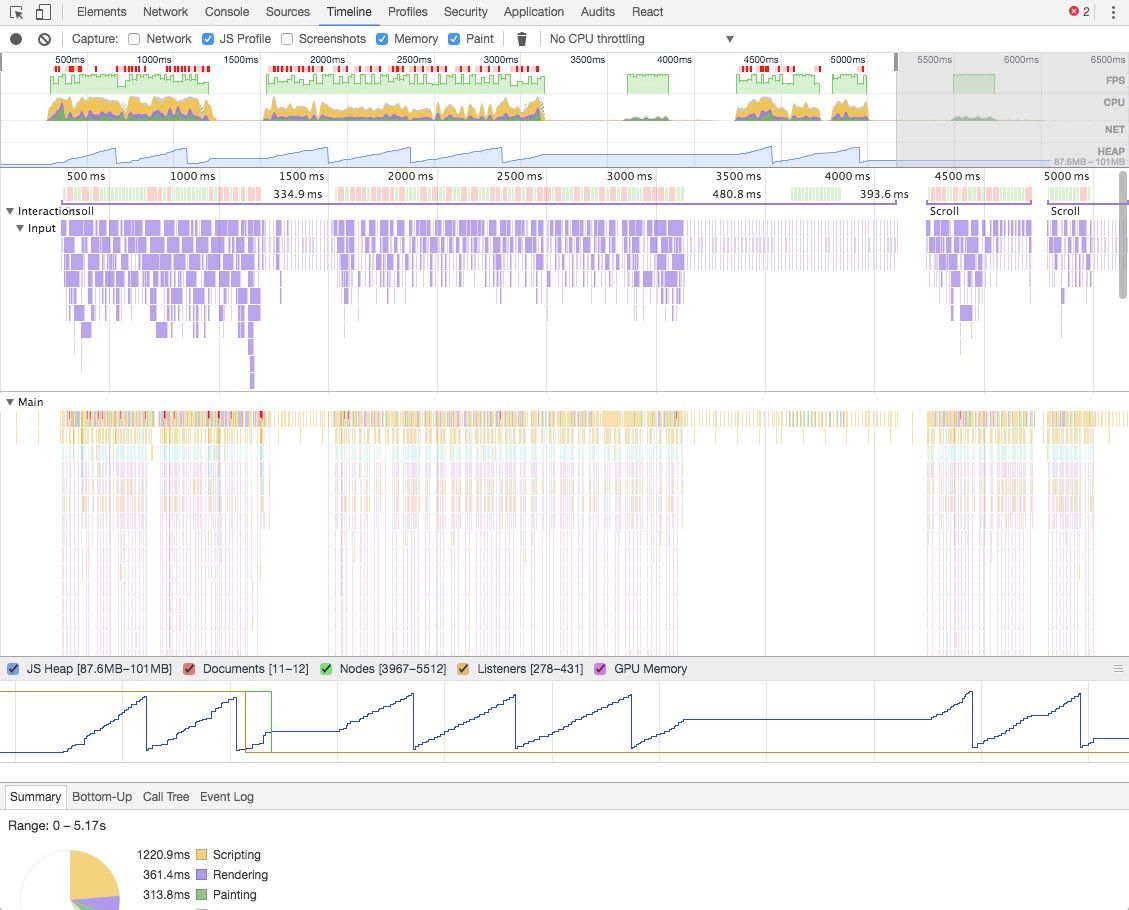
Task: Open the DevTools three-dot menu
Action: pyautogui.click(x=1113, y=12)
